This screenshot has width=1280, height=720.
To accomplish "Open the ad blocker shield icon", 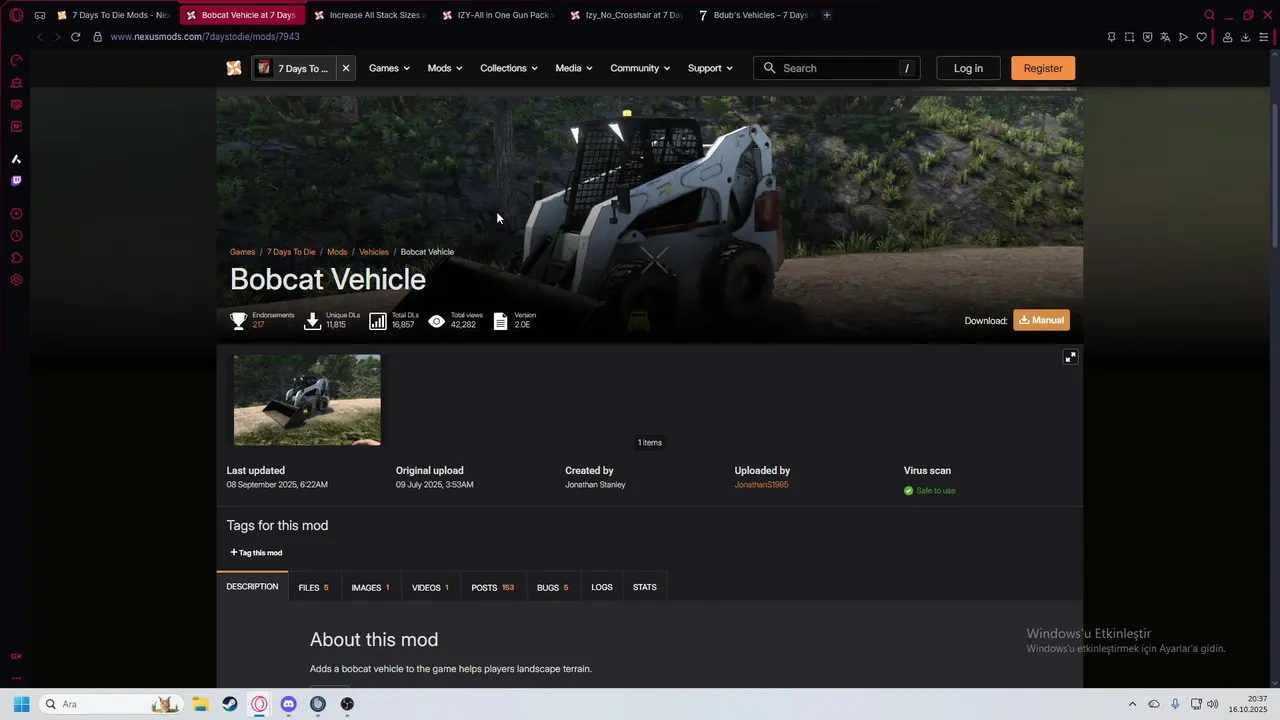I will point(1147,37).
